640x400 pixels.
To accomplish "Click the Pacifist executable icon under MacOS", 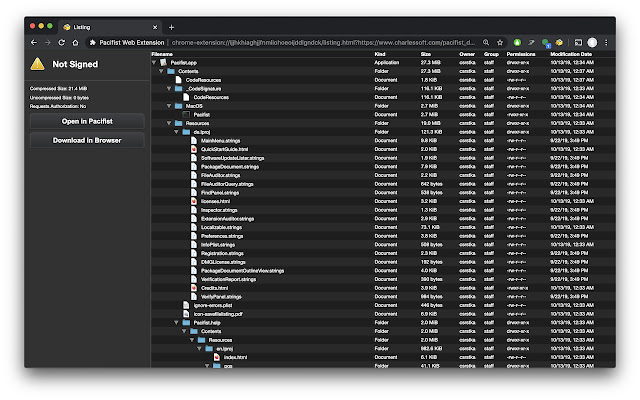I will click(186, 115).
